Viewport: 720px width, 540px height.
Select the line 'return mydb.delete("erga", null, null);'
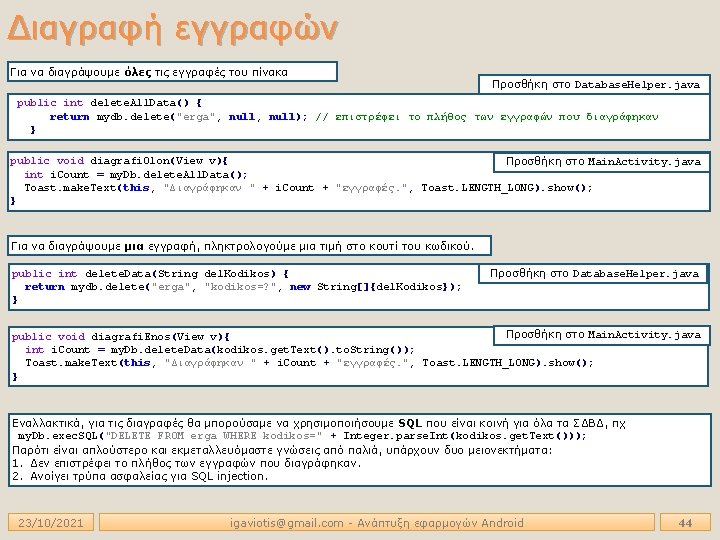[179, 117]
